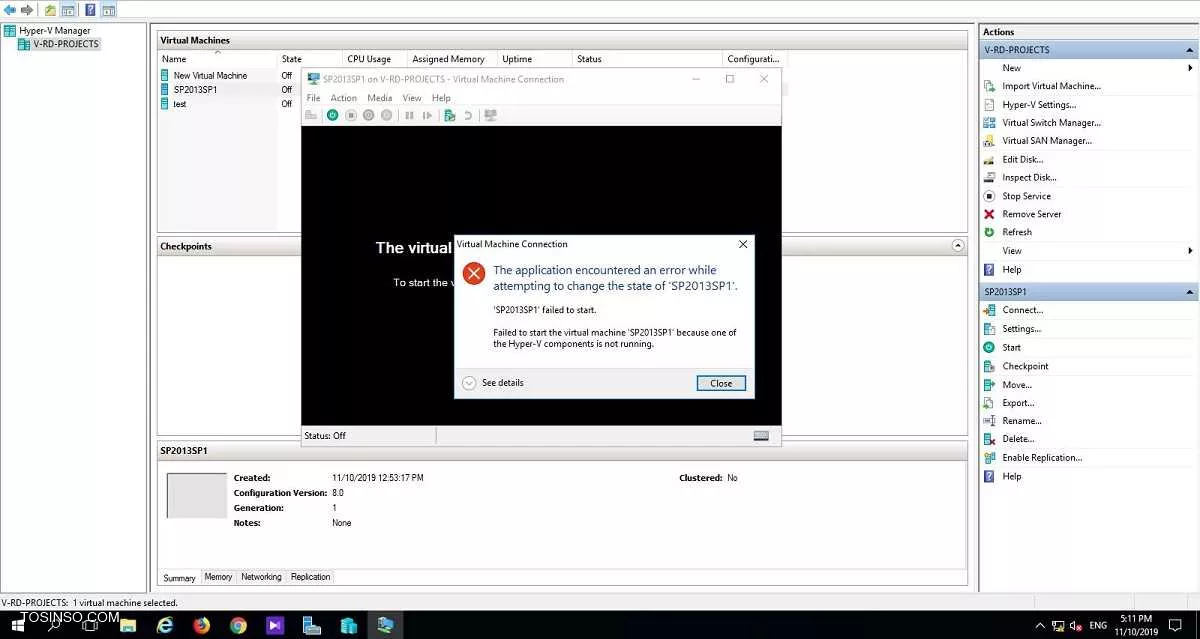The image size is (1200, 639).
Task: Click the keyboard icon in VM status bar
Action: 761,436
